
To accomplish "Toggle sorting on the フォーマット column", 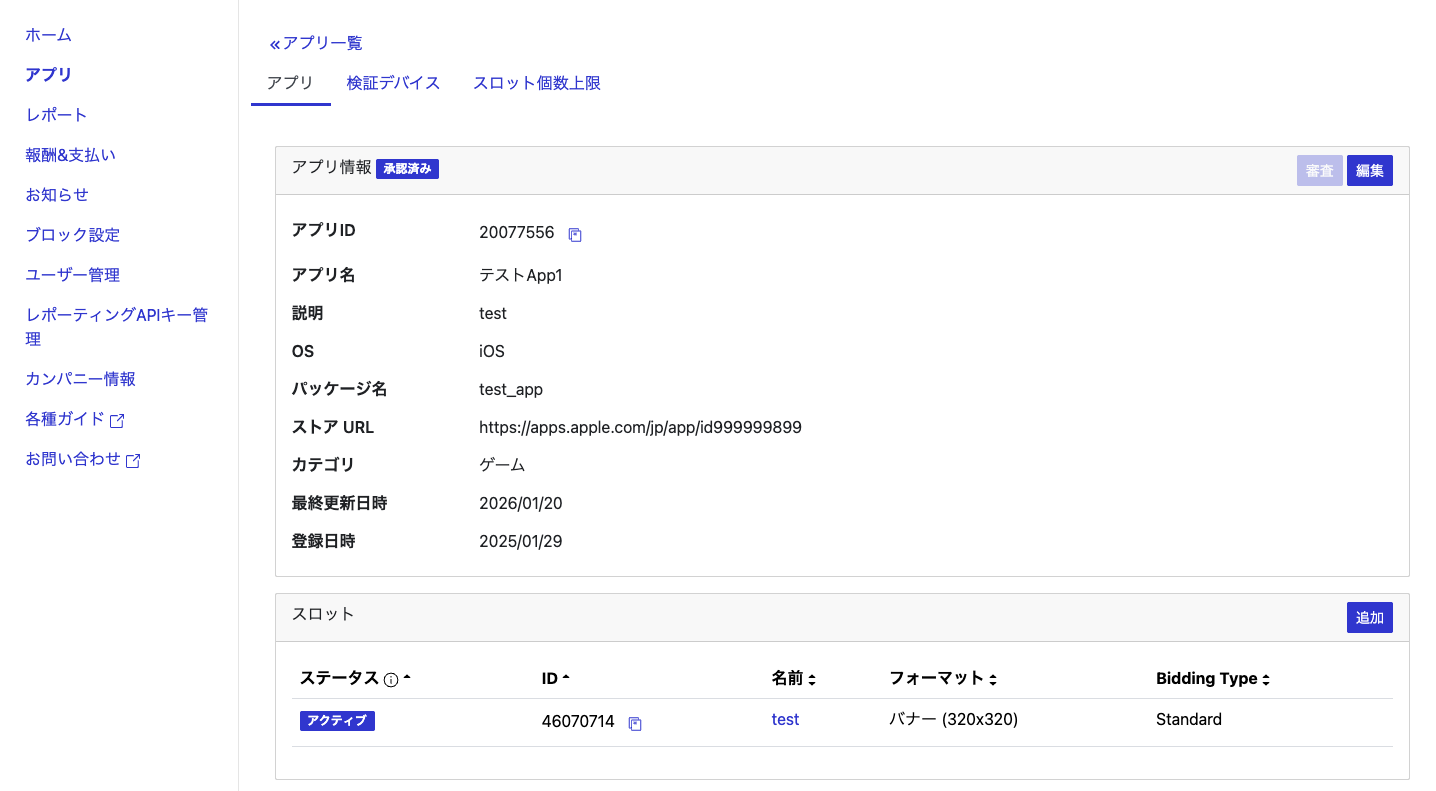I will pos(993,678).
